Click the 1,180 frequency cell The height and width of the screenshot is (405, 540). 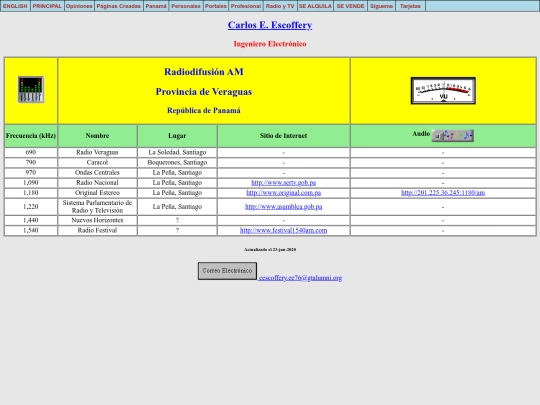click(31, 193)
